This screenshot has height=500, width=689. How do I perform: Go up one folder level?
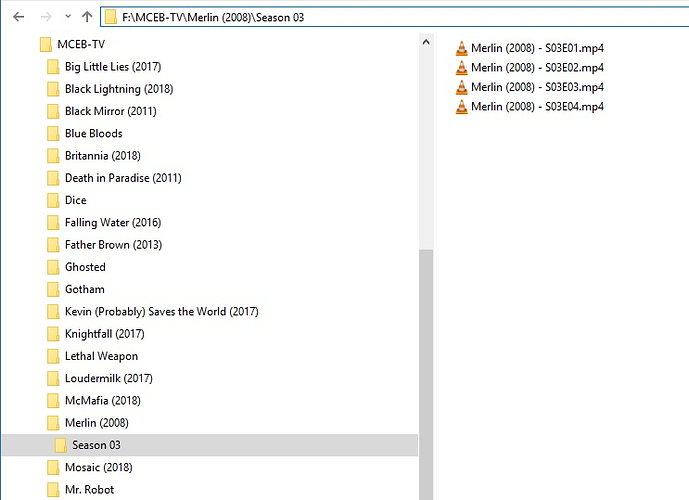coord(87,17)
